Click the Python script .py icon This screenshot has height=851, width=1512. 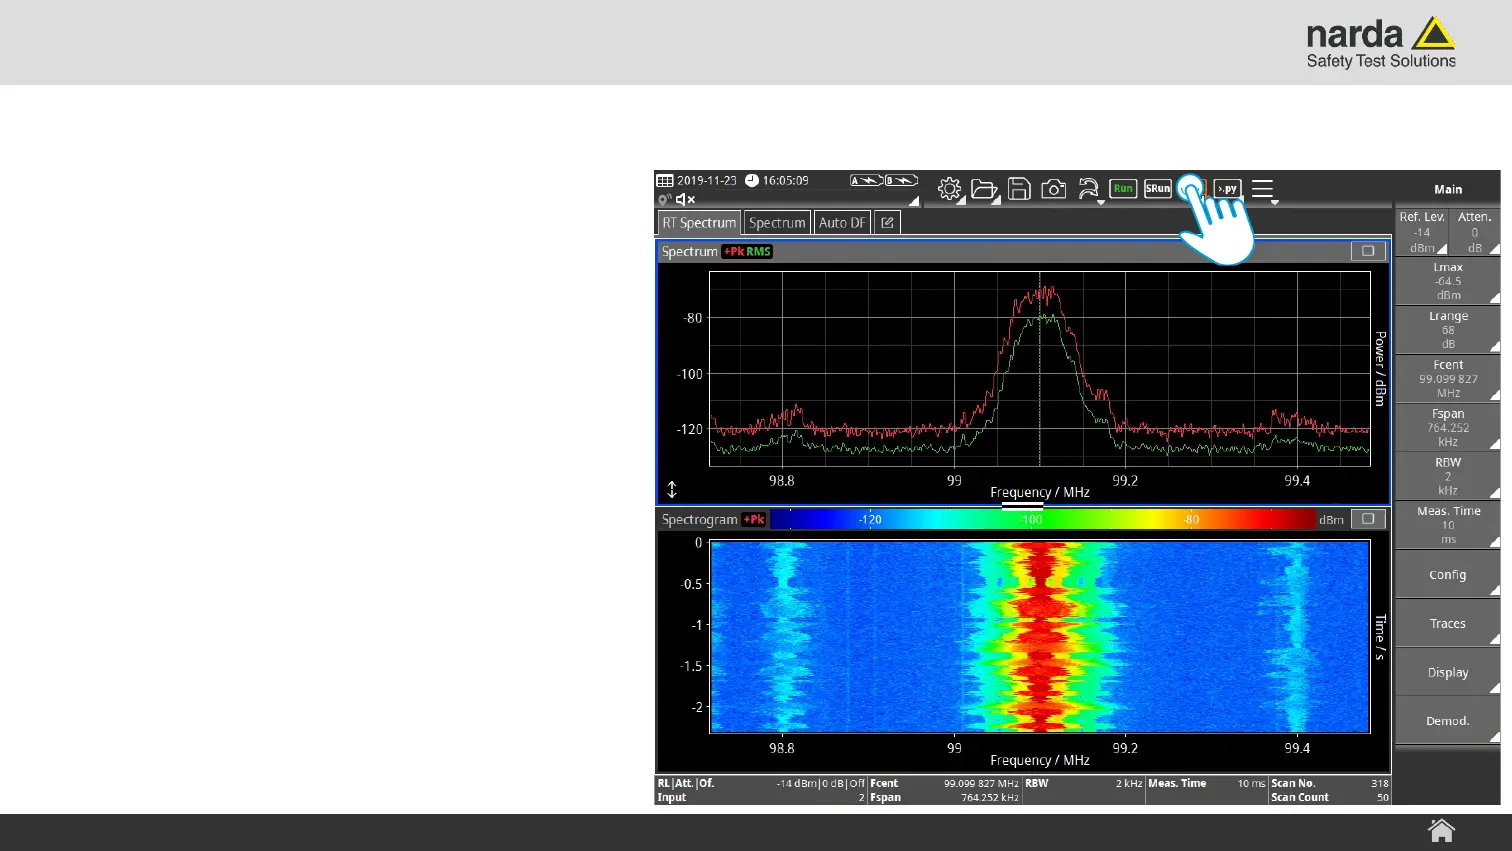tap(1227, 189)
